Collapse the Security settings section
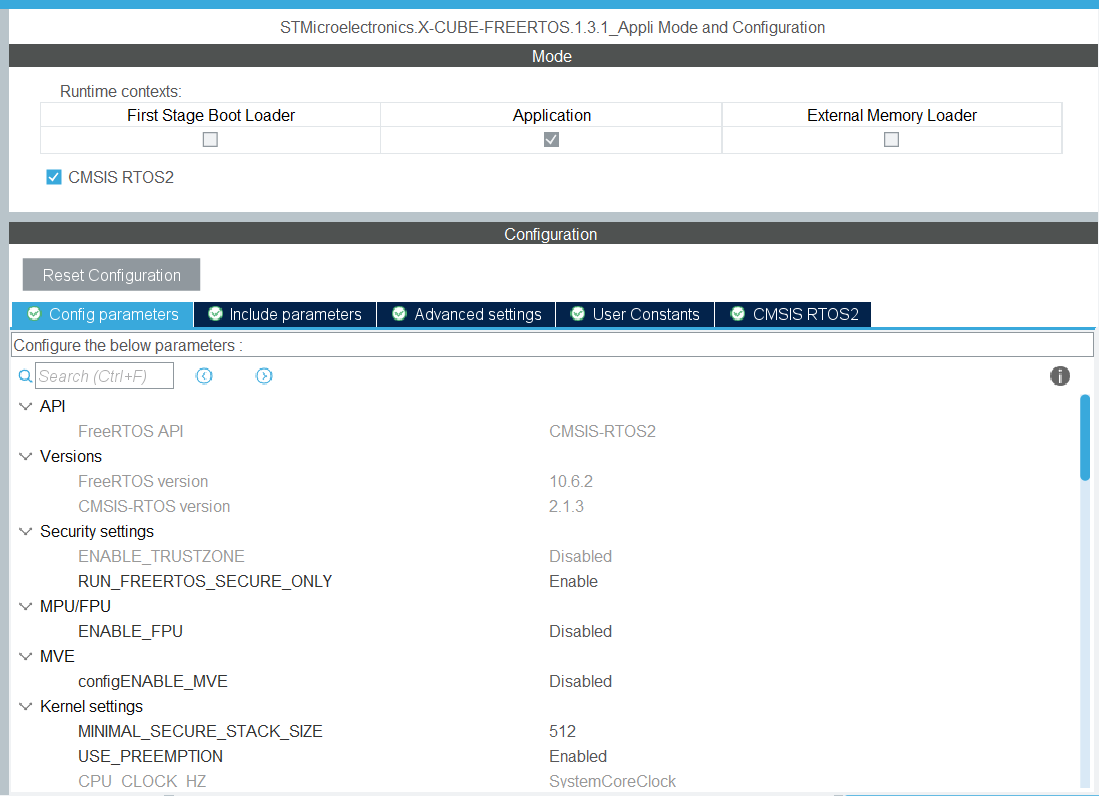The height and width of the screenshot is (796, 1099). (25, 531)
